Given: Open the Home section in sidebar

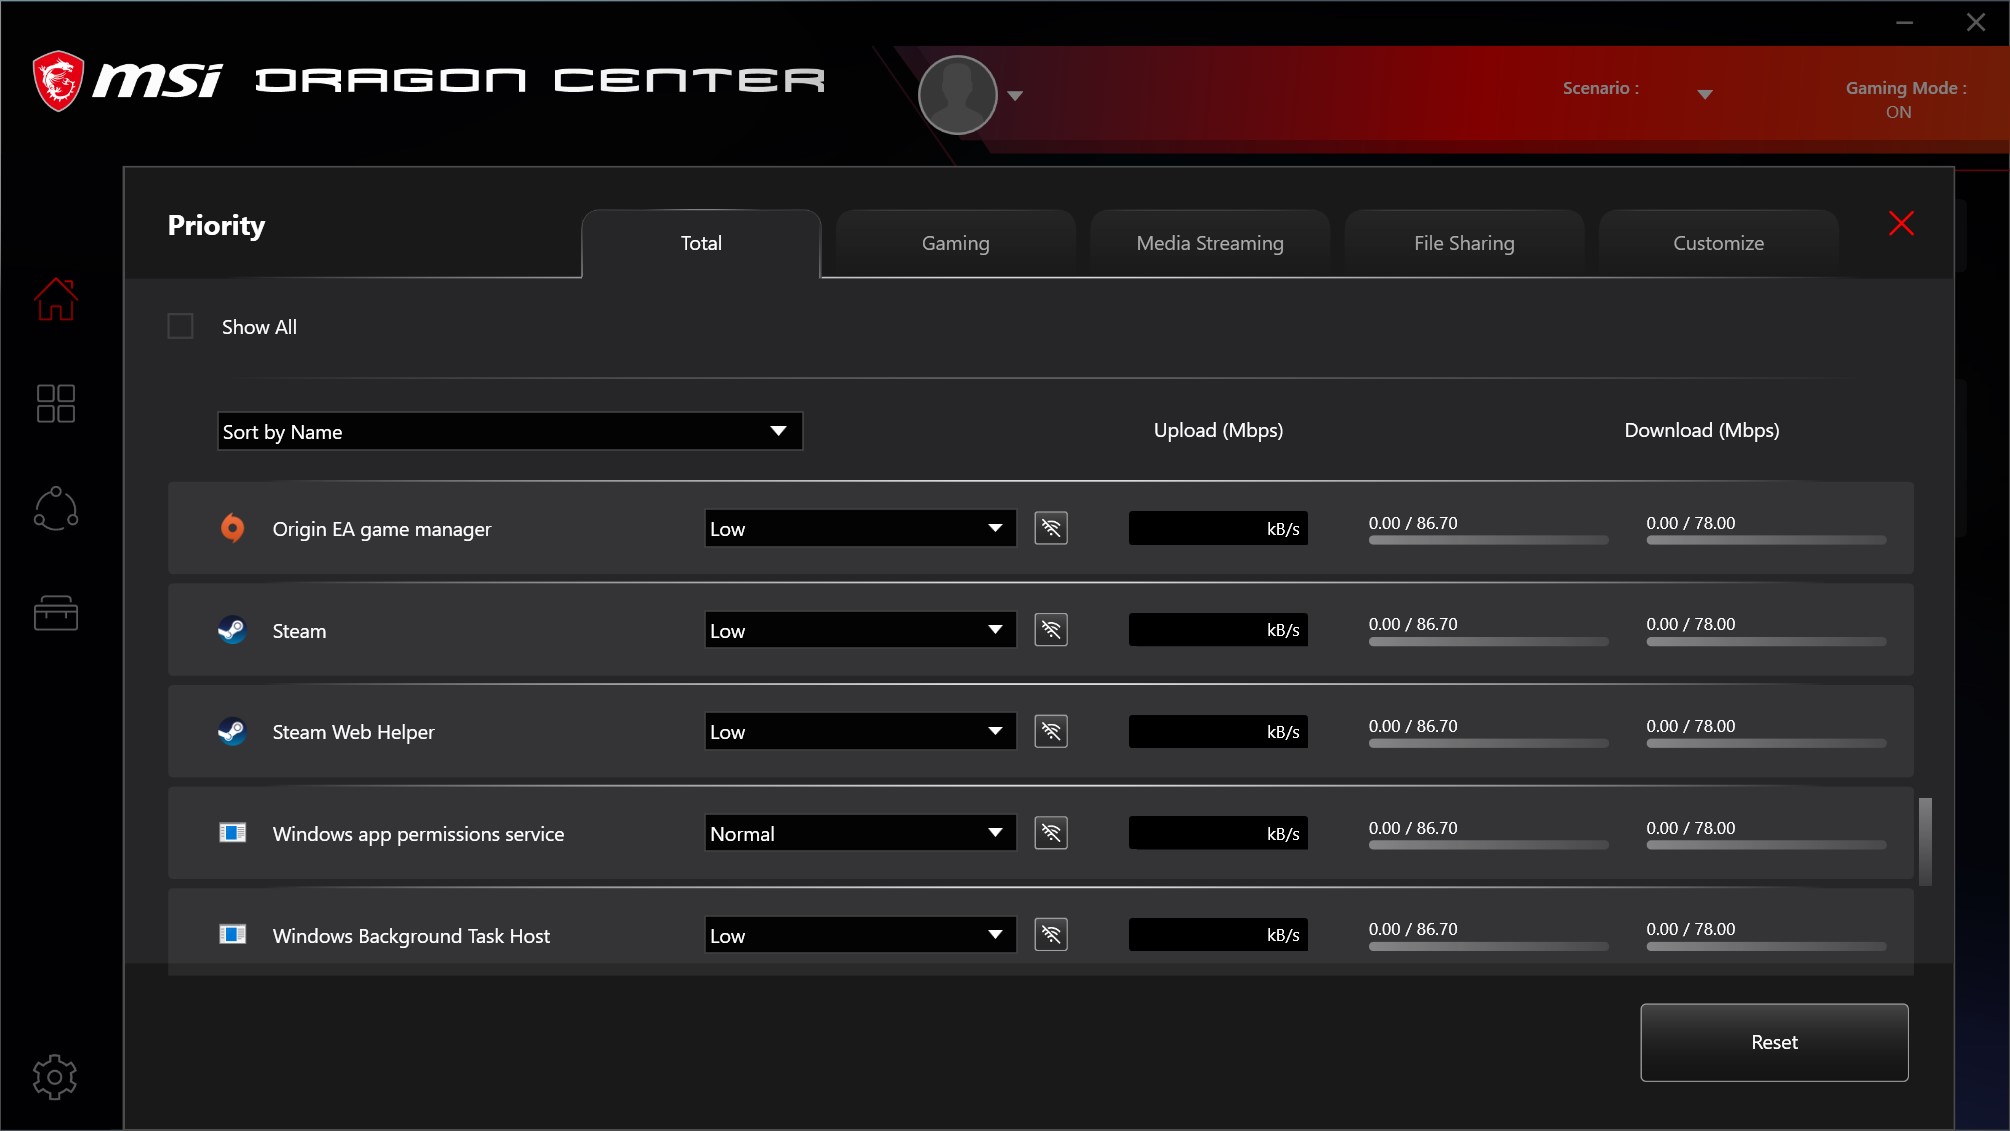Looking at the screenshot, I should click(x=56, y=299).
